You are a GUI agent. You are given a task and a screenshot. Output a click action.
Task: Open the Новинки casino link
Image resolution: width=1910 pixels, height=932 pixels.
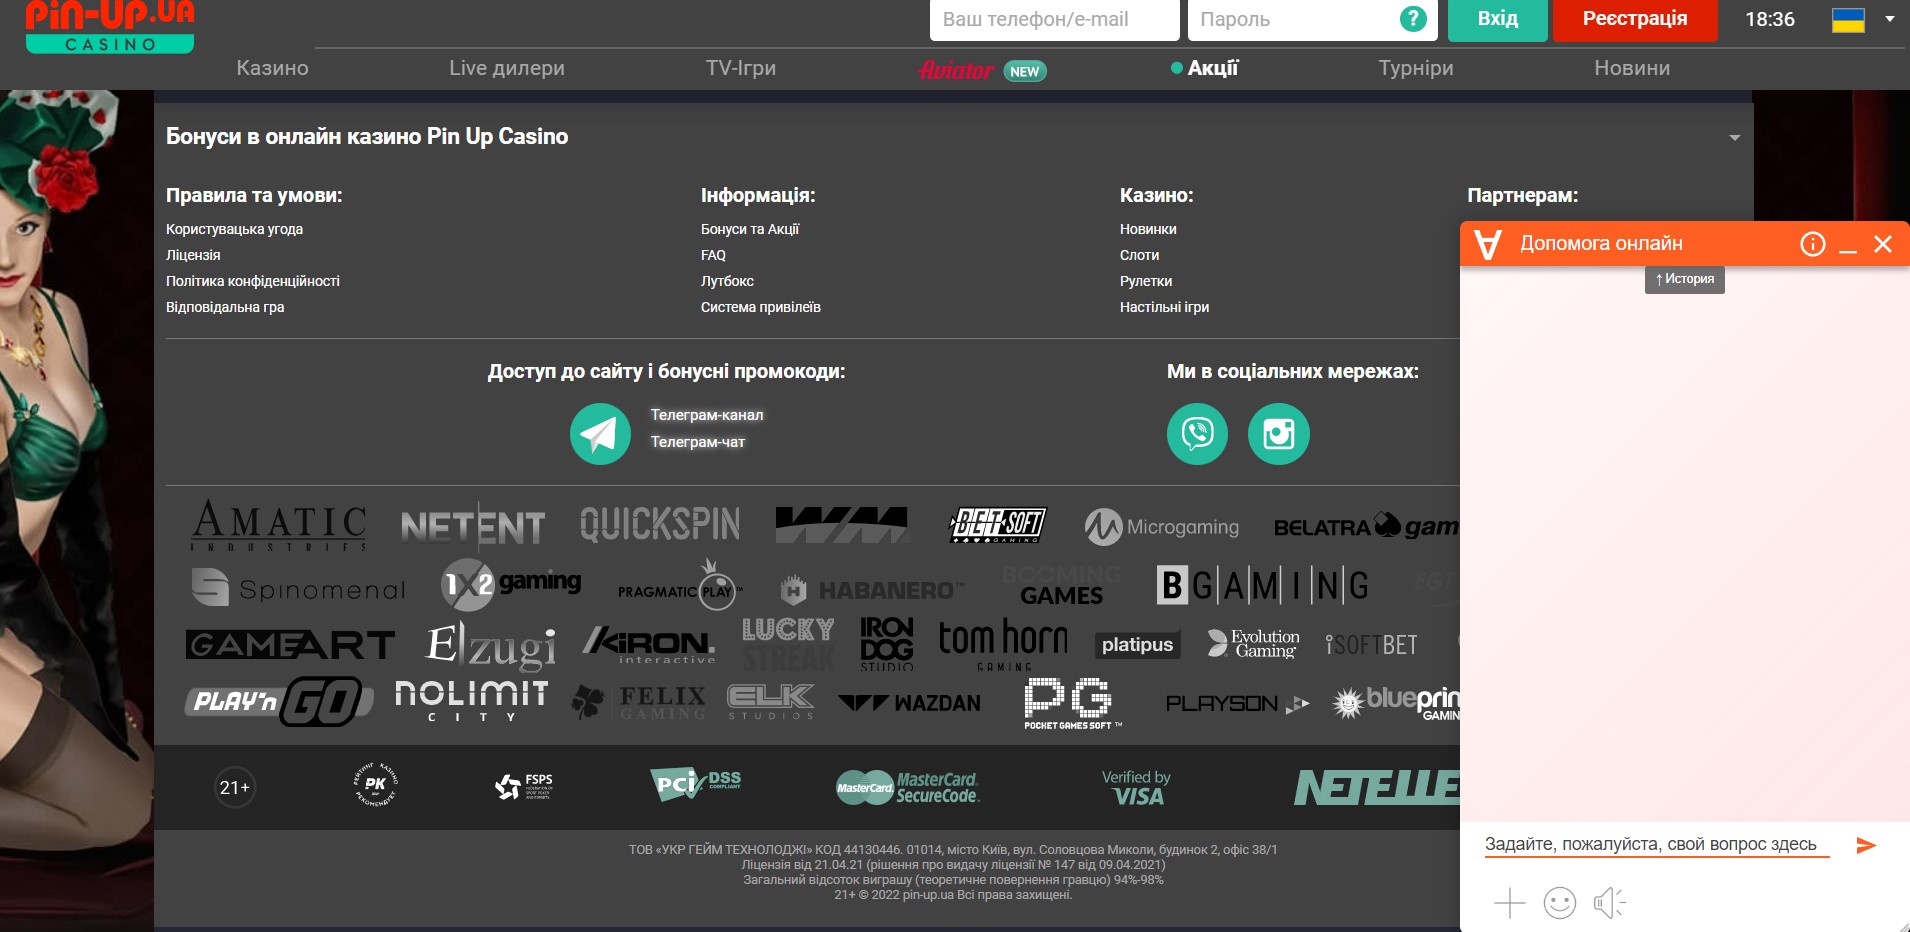pos(1148,229)
